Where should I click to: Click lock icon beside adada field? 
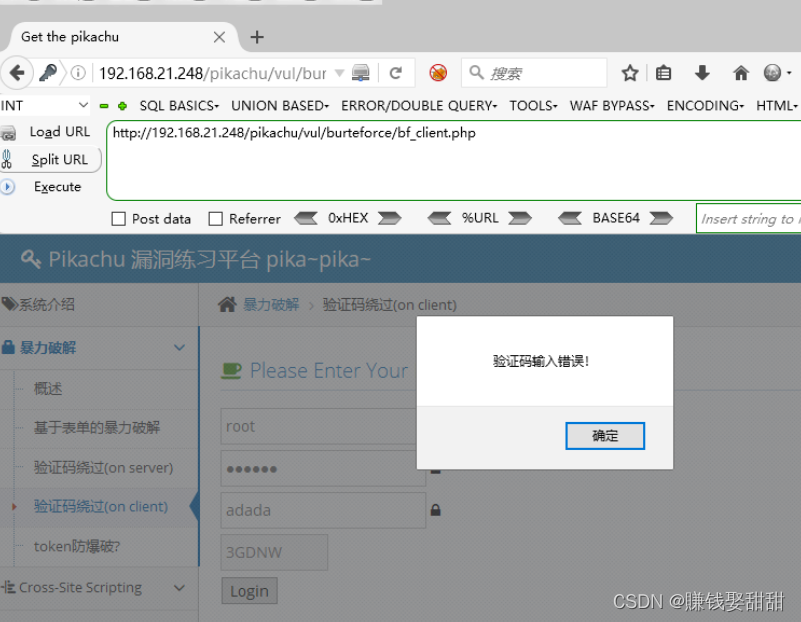435,510
